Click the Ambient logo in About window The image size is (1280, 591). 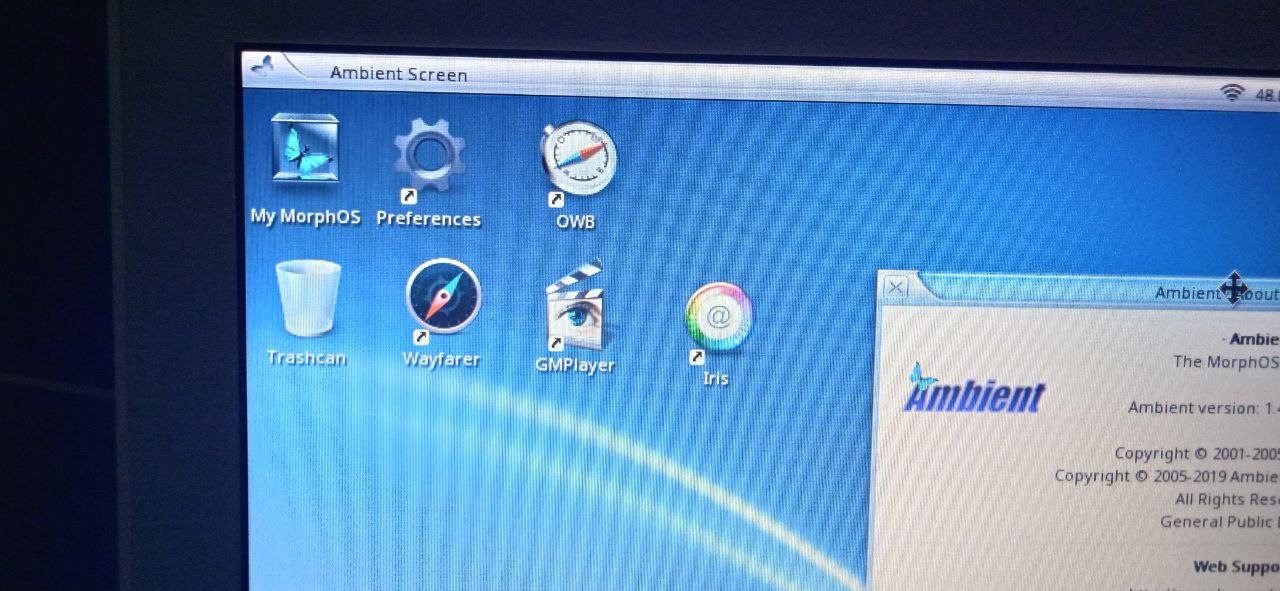pyautogui.click(x=973, y=390)
